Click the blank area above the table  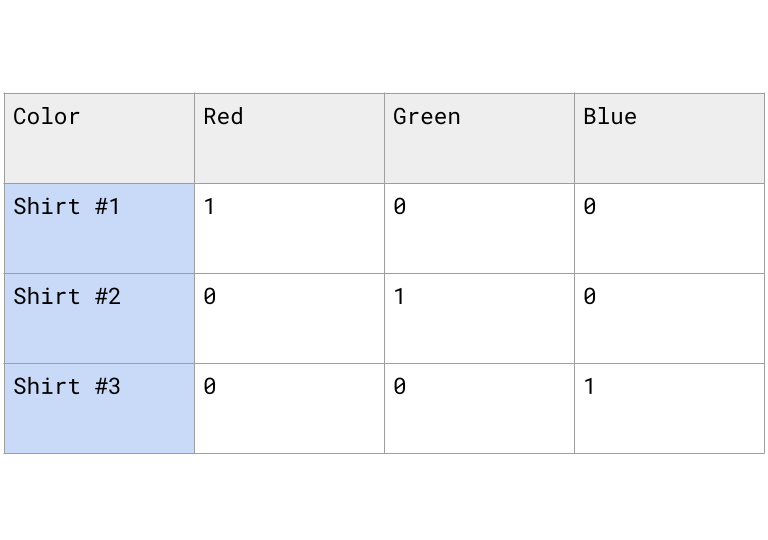(x=384, y=45)
